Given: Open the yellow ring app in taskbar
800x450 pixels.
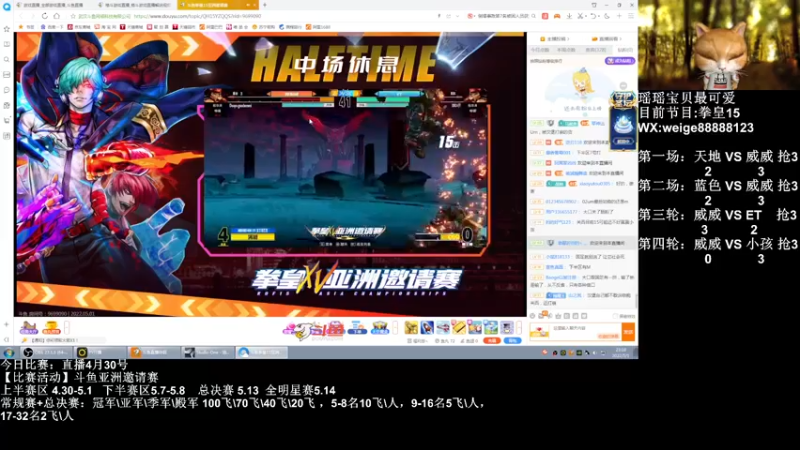Looking at the screenshot, I should [99, 353].
